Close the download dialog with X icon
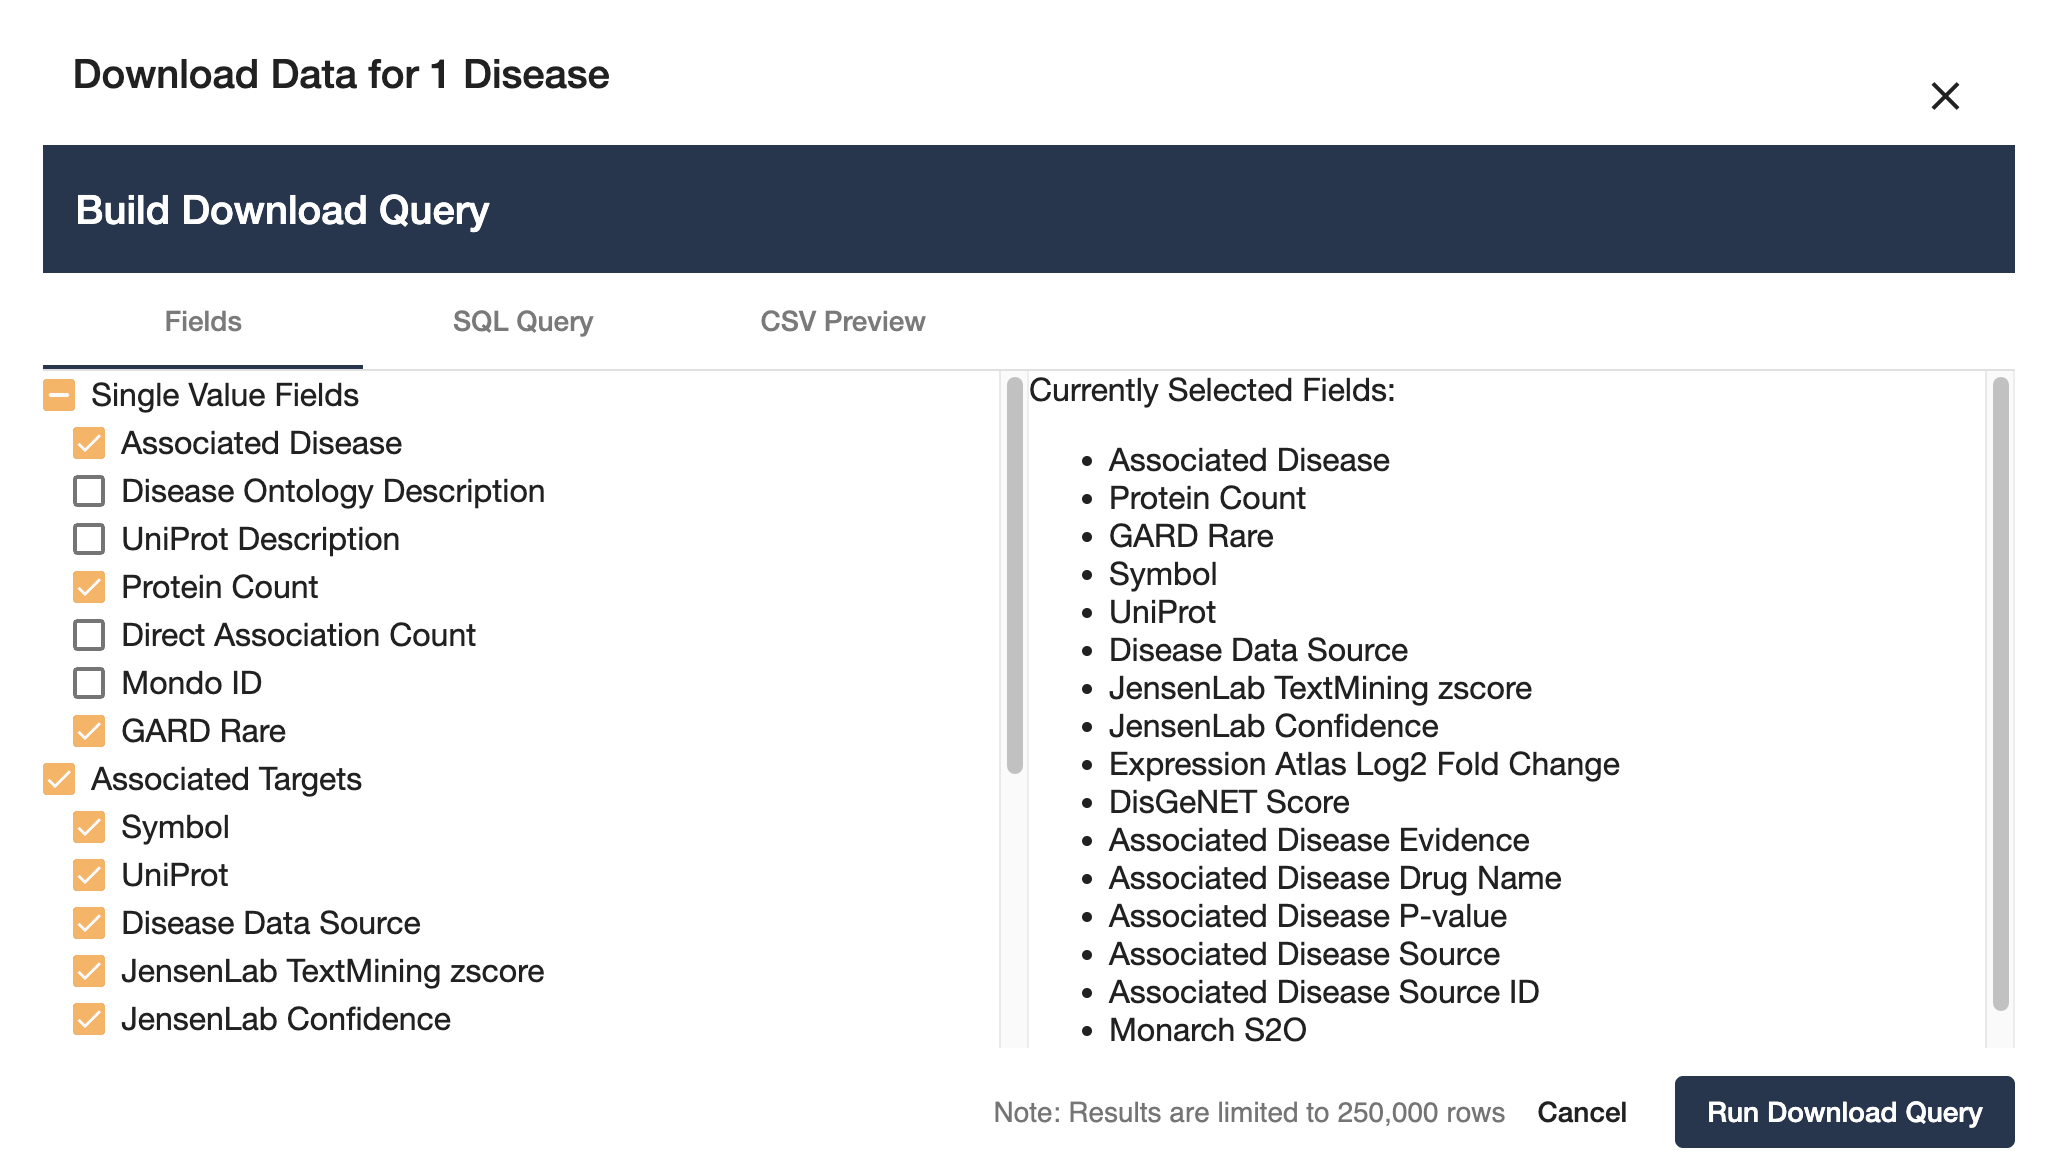The height and width of the screenshot is (1166, 2058). (1945, 96)
